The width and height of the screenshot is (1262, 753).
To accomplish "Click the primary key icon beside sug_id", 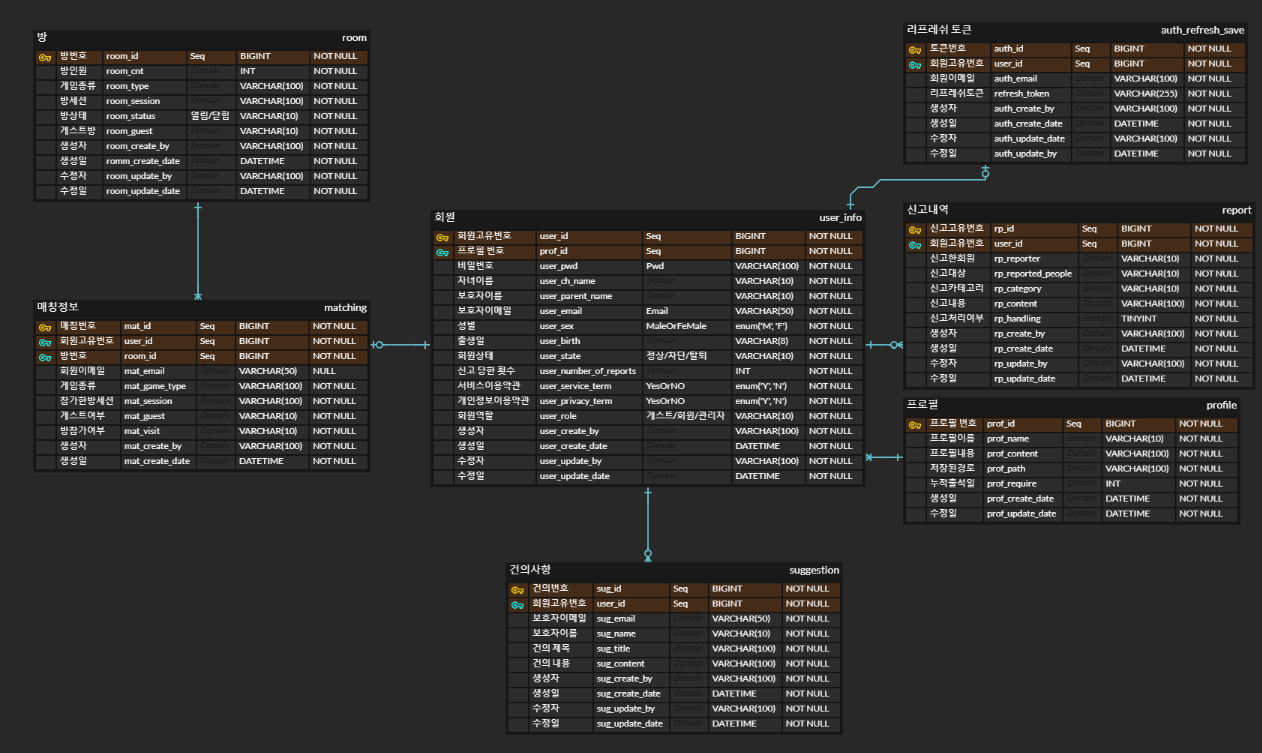I will (x=518, y=589).
